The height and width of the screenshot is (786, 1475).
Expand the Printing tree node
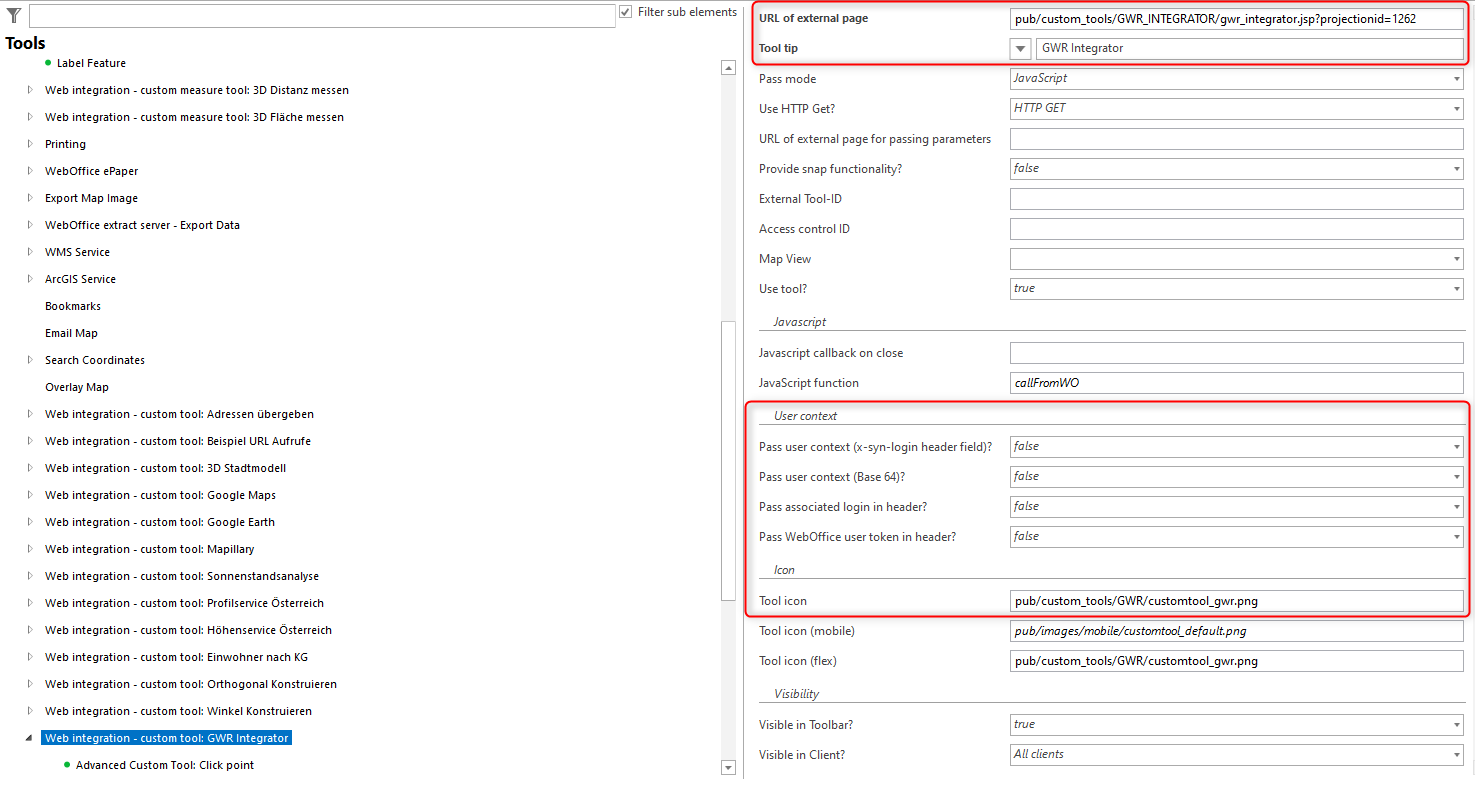pyautogui.click(x=30, y=143)
